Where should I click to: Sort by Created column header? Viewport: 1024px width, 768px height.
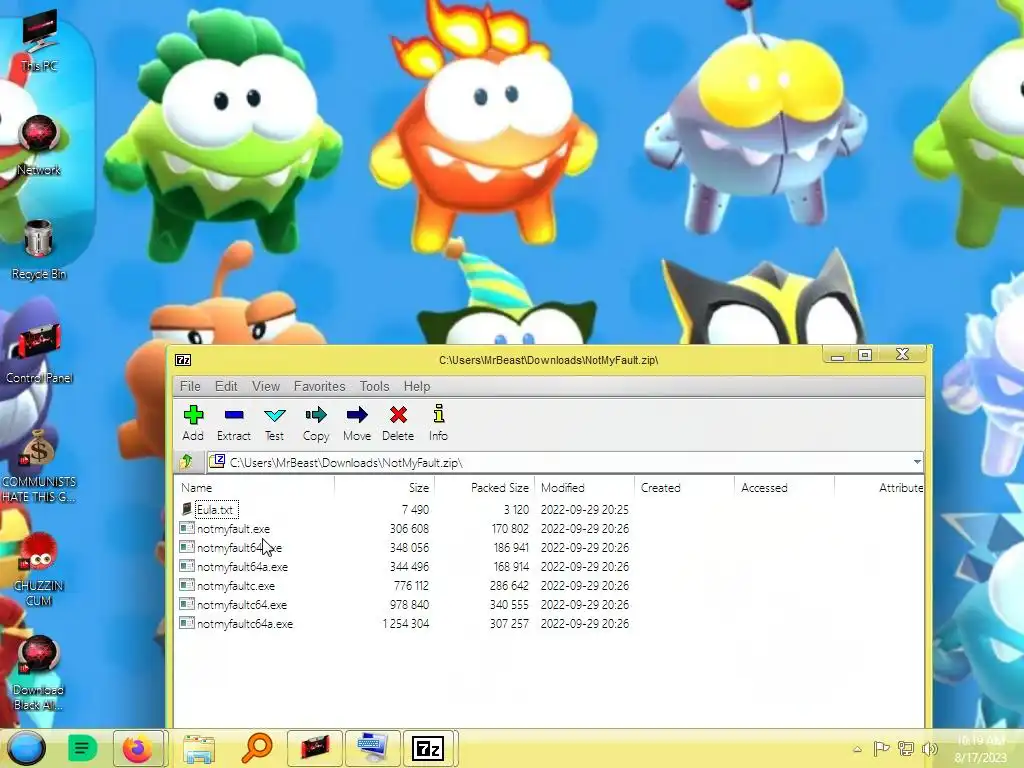tap(684, 487)
